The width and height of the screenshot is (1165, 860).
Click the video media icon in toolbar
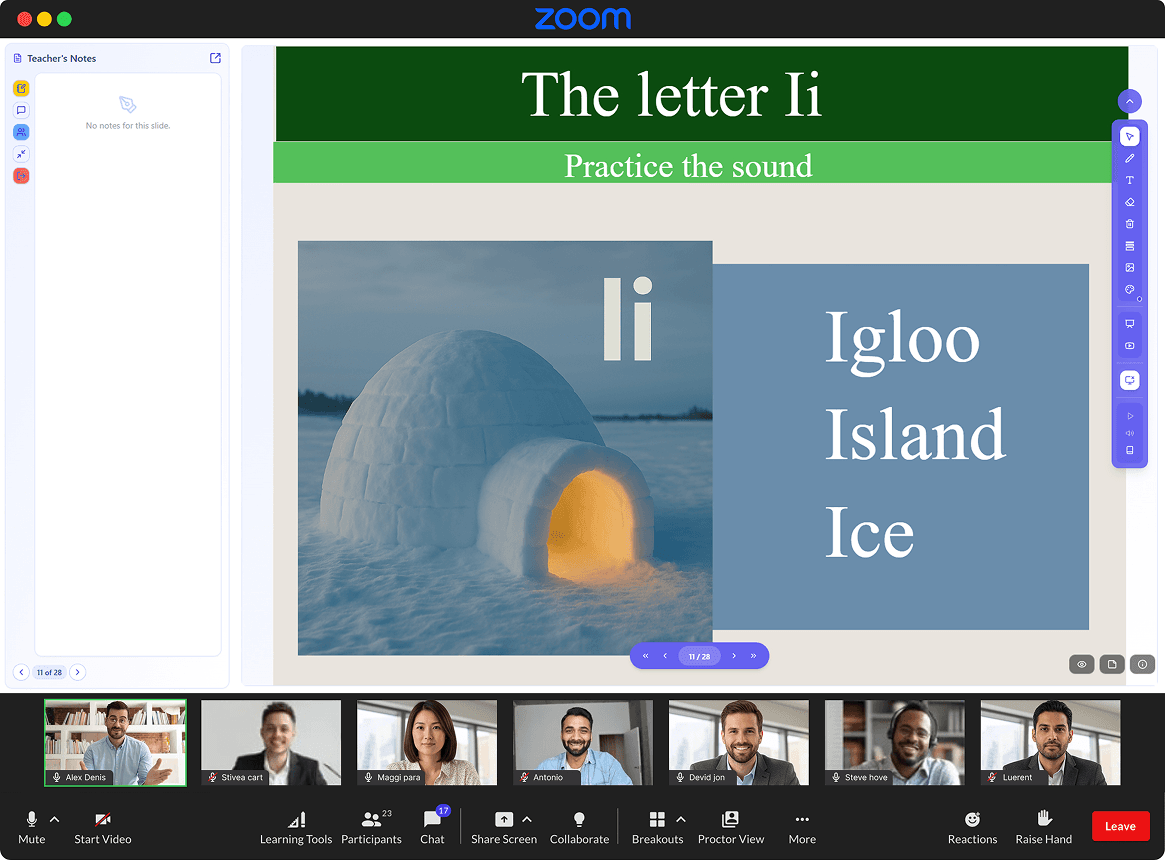1129,346
